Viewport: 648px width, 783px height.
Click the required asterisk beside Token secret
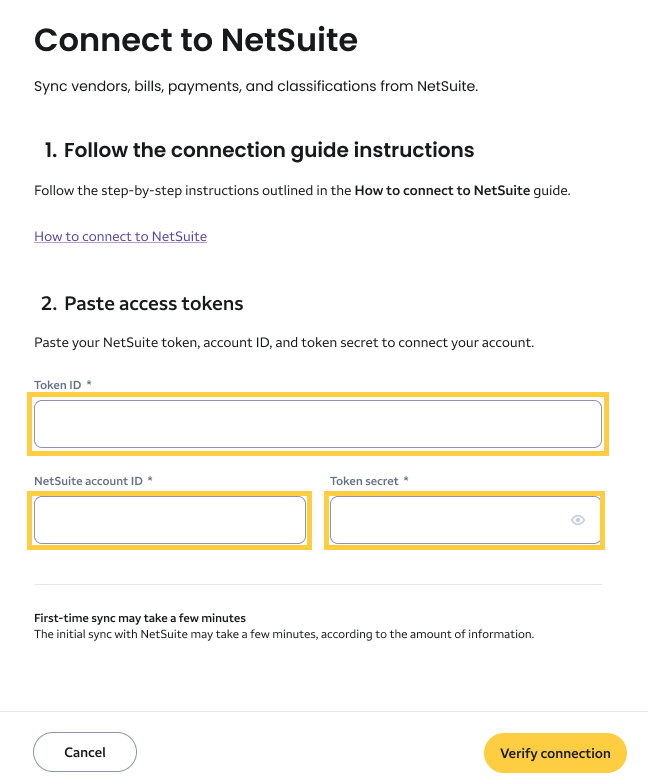pos(406,481)
